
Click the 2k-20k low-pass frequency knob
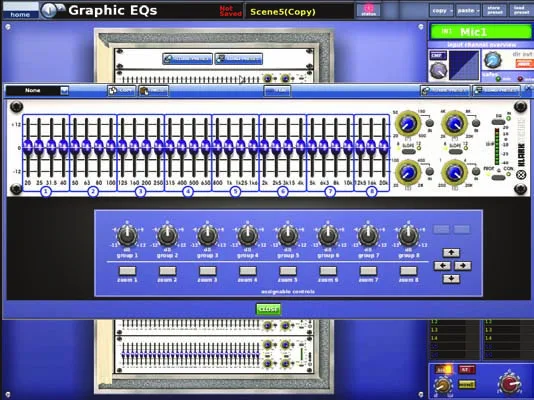coord(454,124)
